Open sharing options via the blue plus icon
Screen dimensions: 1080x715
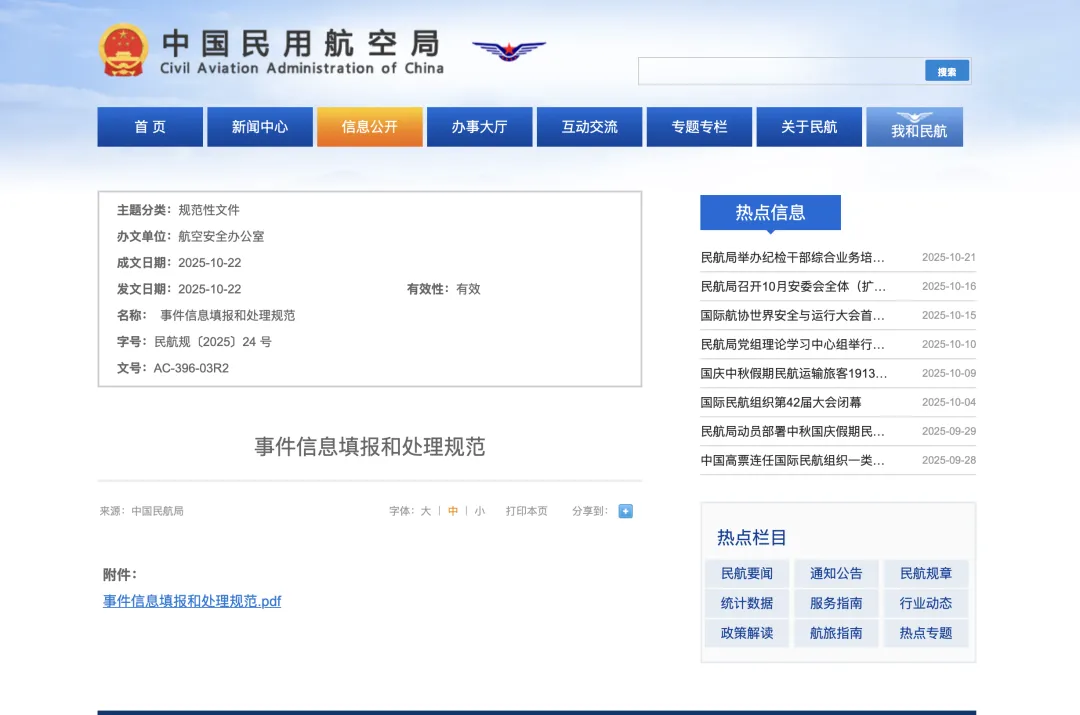coord(625,511)
